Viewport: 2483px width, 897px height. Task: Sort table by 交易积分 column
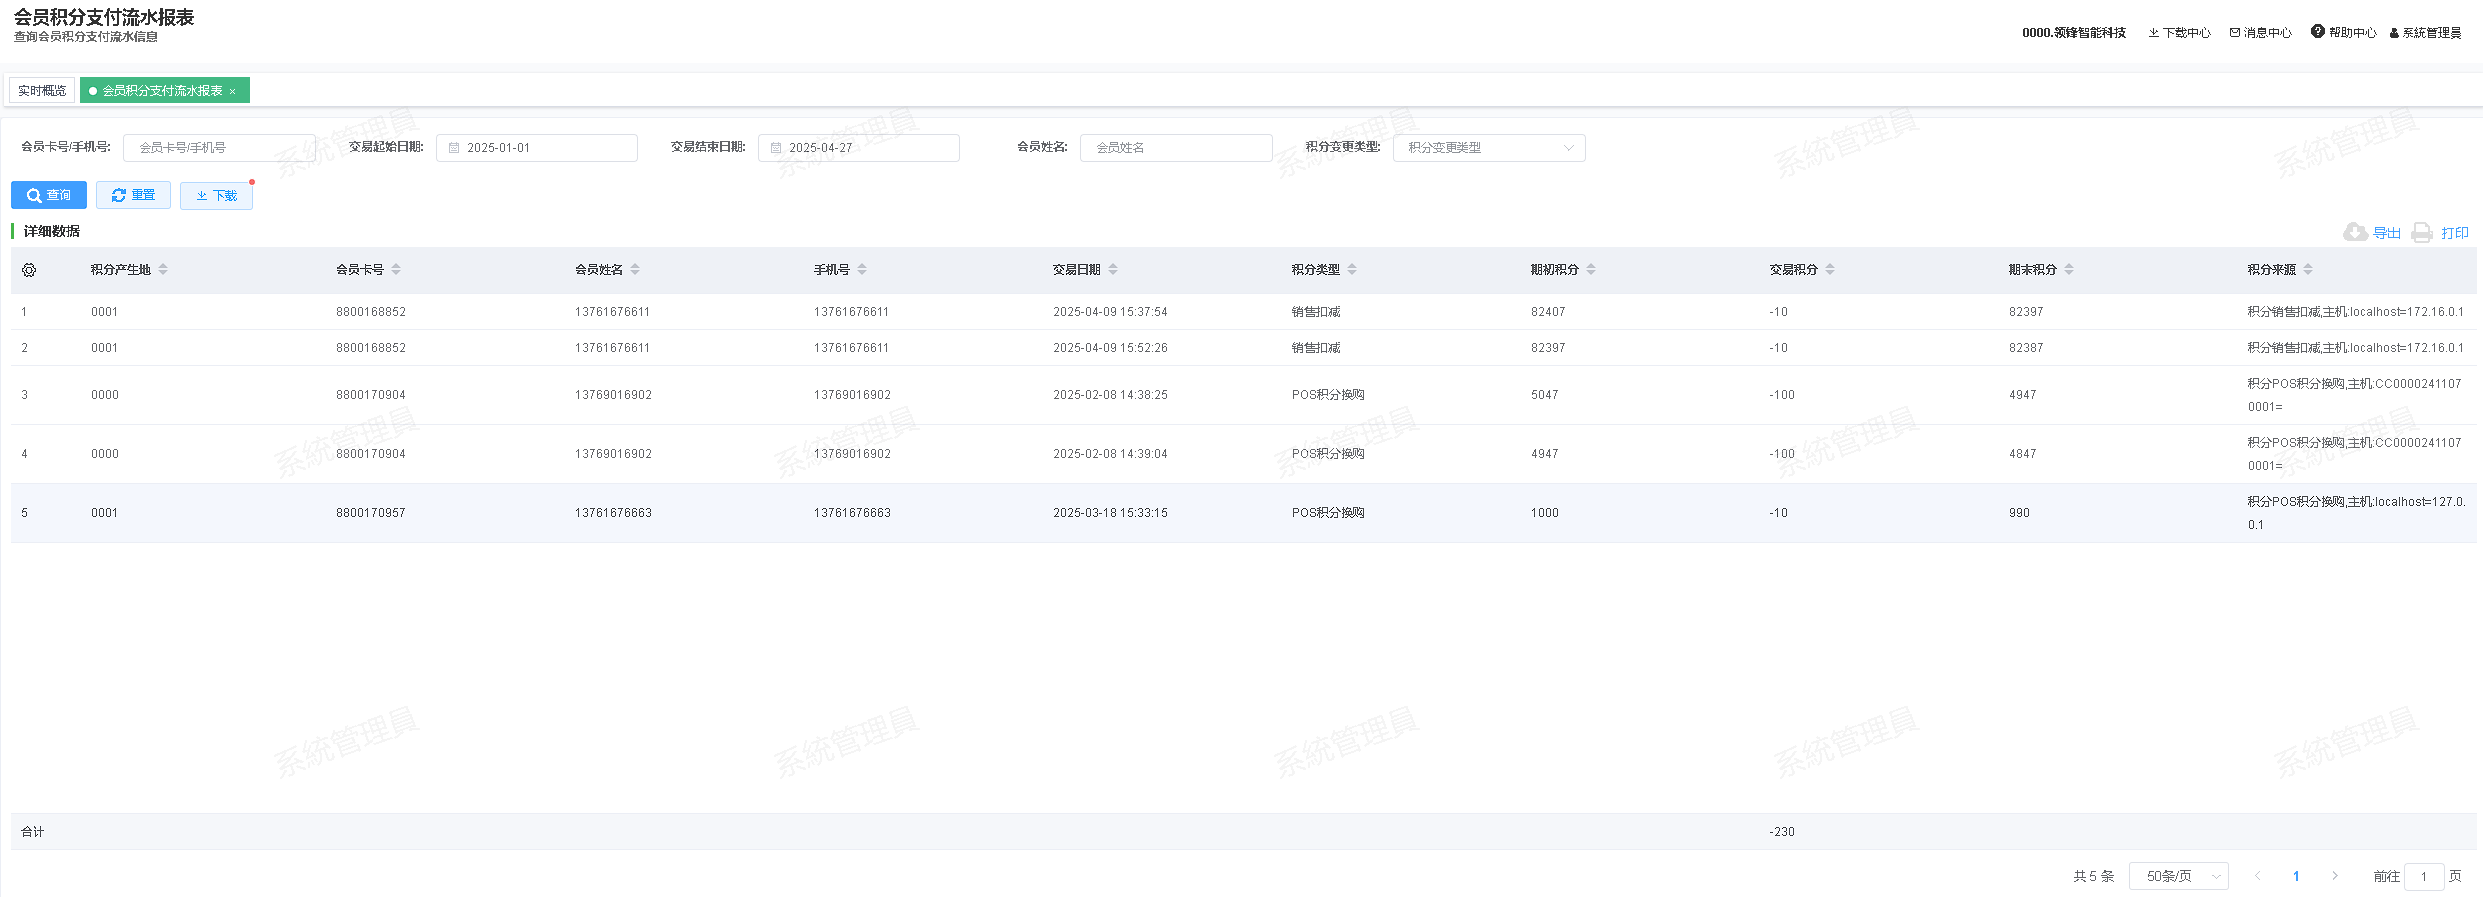tap(1830, 270)
